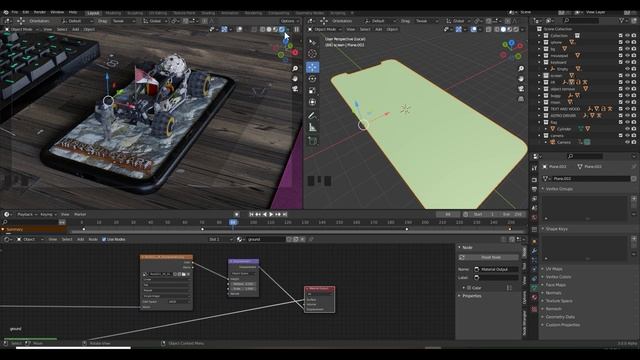Viewport: 640px width, 360px height.
Task: Select the Transform tool in right viewport
Action: pos(312,102)
